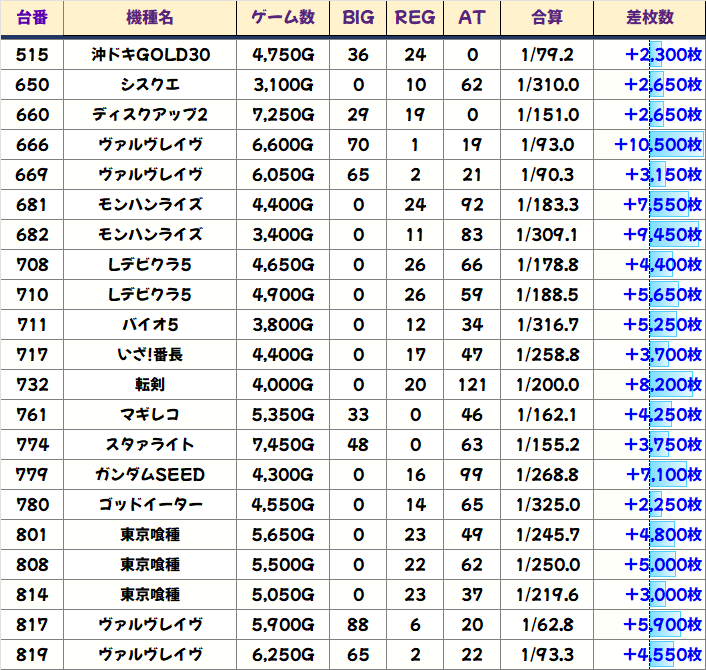Click the スタァライト machine name

point(150,445)
